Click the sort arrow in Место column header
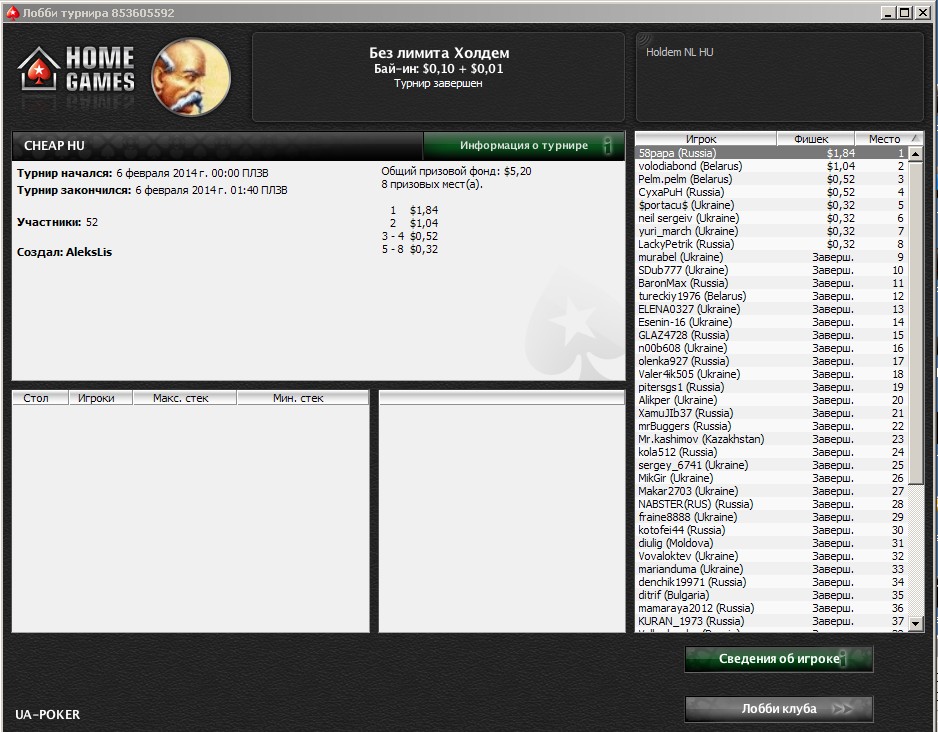 (x=914, y=138)
